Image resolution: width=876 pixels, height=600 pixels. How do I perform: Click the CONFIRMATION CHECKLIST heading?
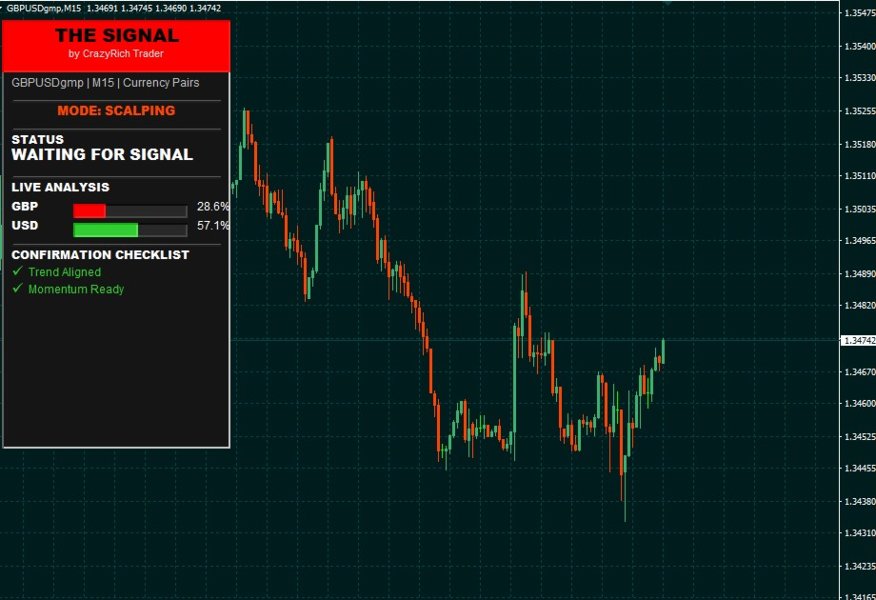pos(100,255)
